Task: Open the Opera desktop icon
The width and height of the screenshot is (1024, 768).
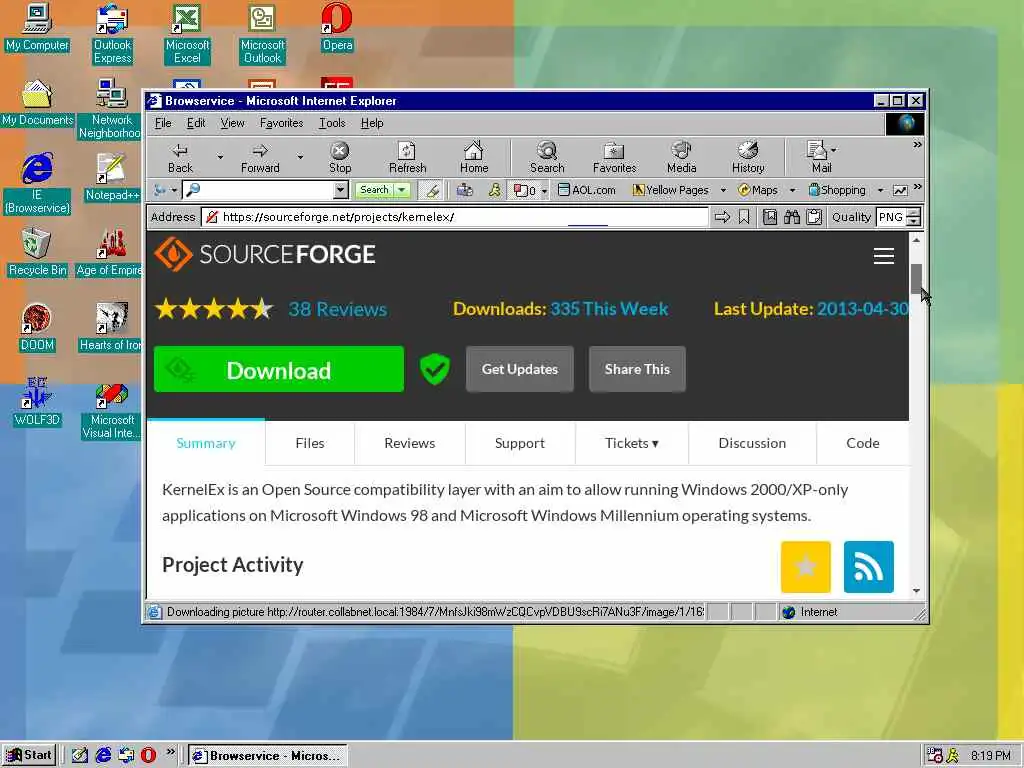Action: 337,27
